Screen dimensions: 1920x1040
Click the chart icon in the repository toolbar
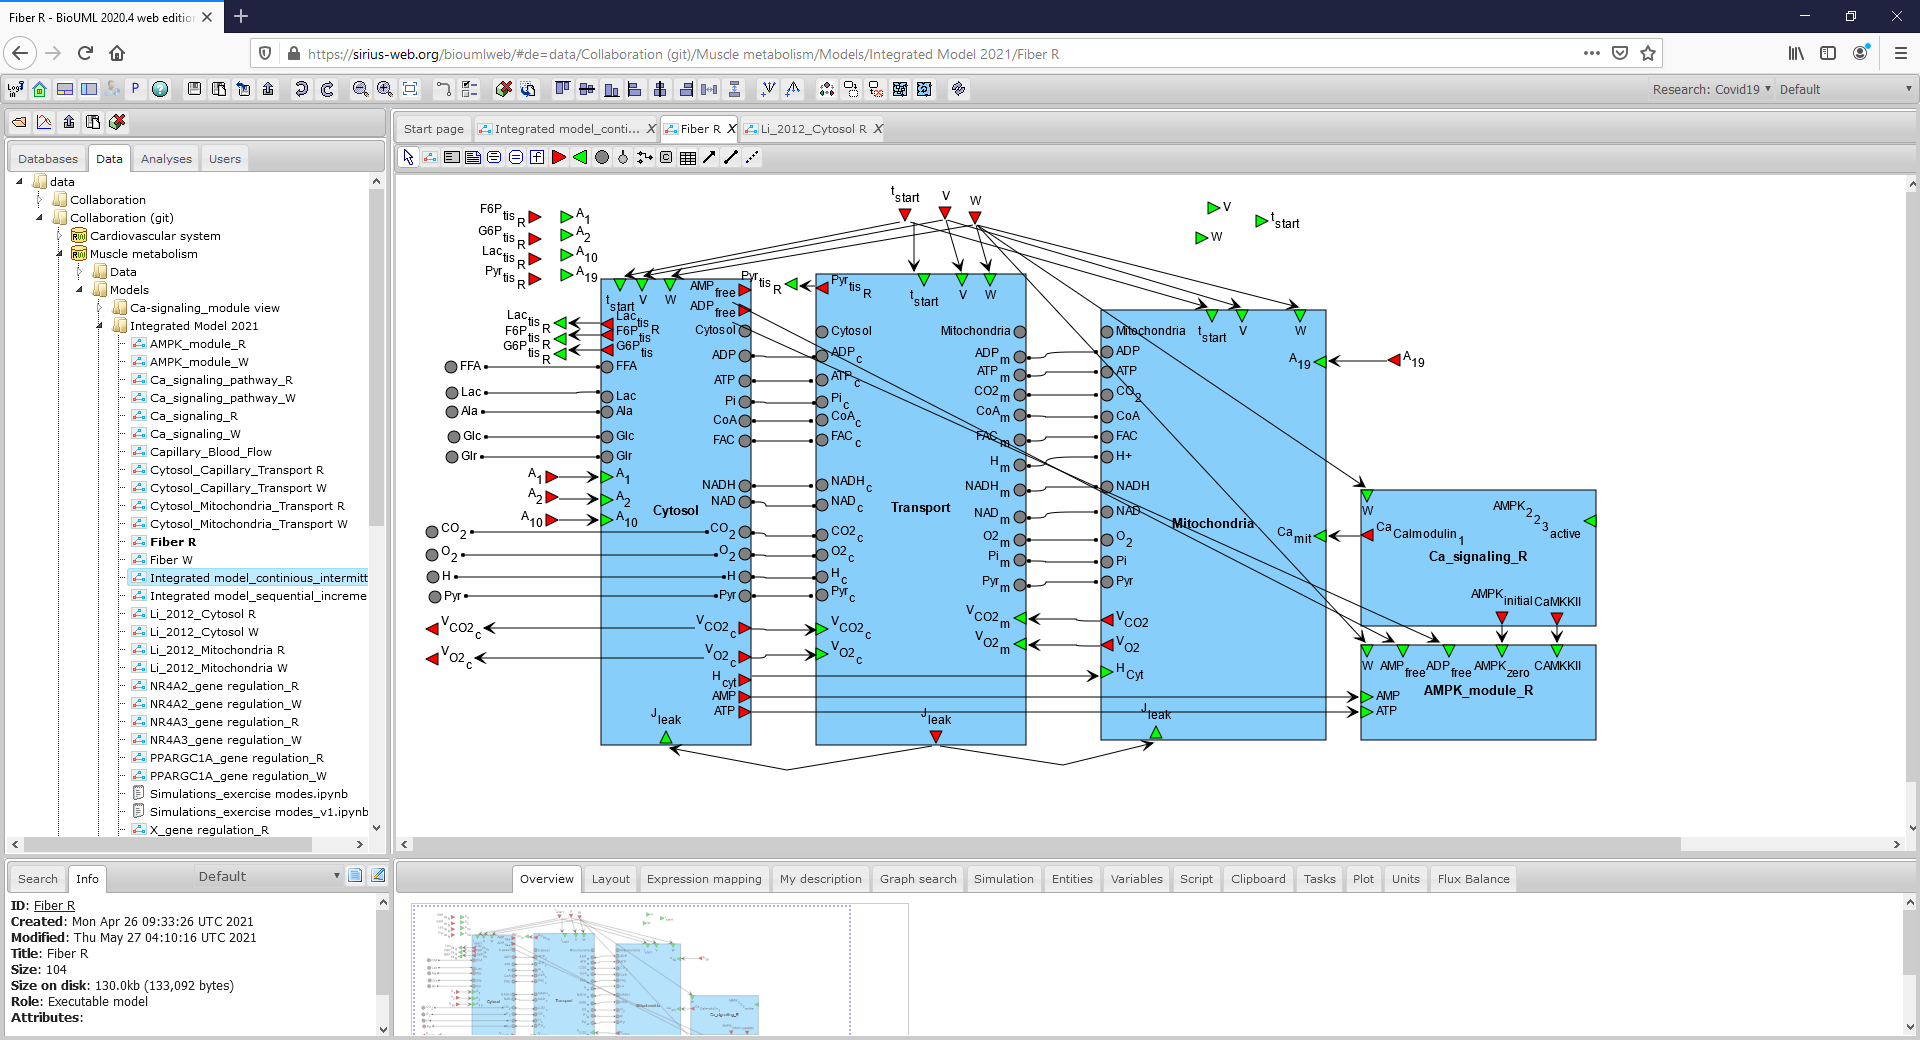pyautogui.click(x=44, y=122)
